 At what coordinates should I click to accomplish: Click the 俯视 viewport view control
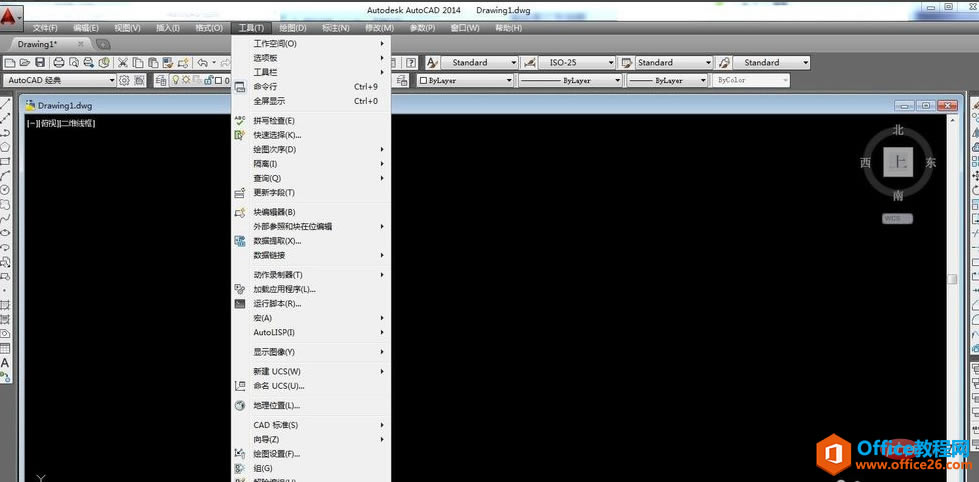pyautogui.click(x=49, y=124)
